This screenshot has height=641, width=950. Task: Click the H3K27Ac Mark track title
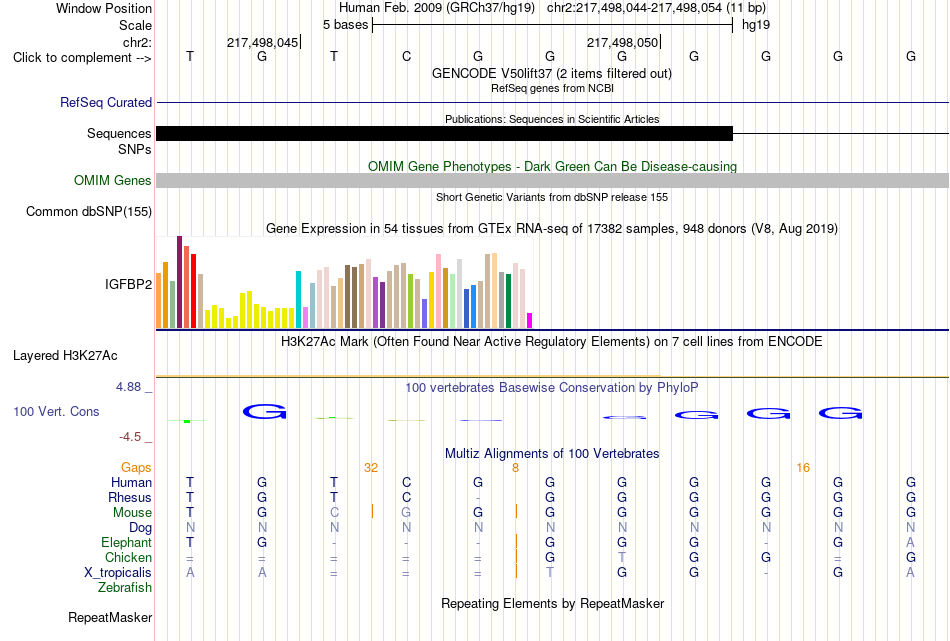coord(551,342)
